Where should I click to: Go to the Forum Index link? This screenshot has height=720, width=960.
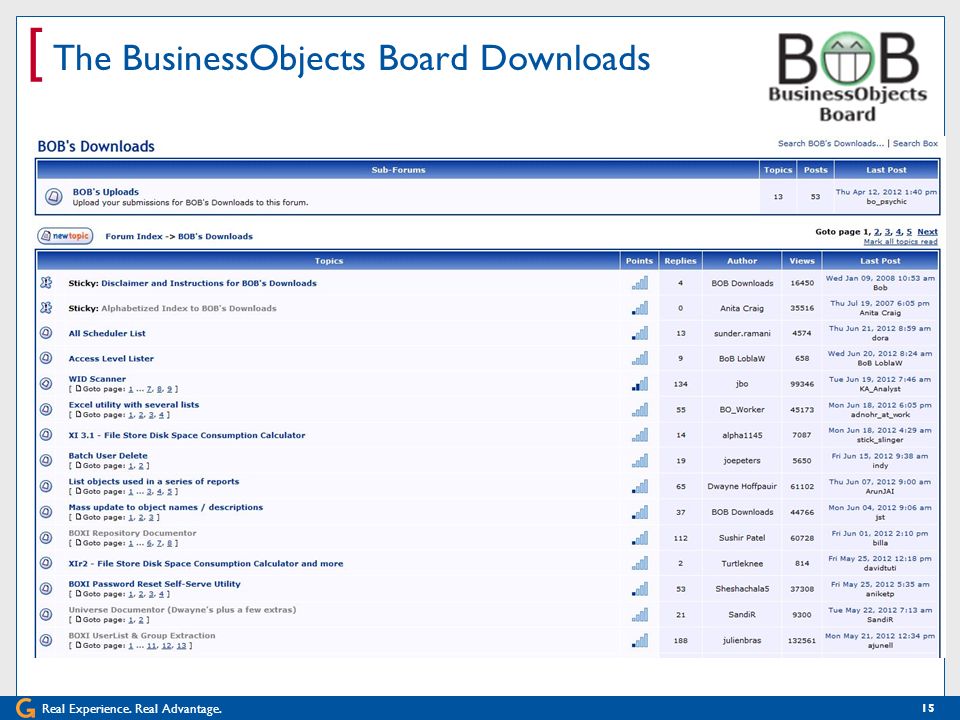pos(134,236)
